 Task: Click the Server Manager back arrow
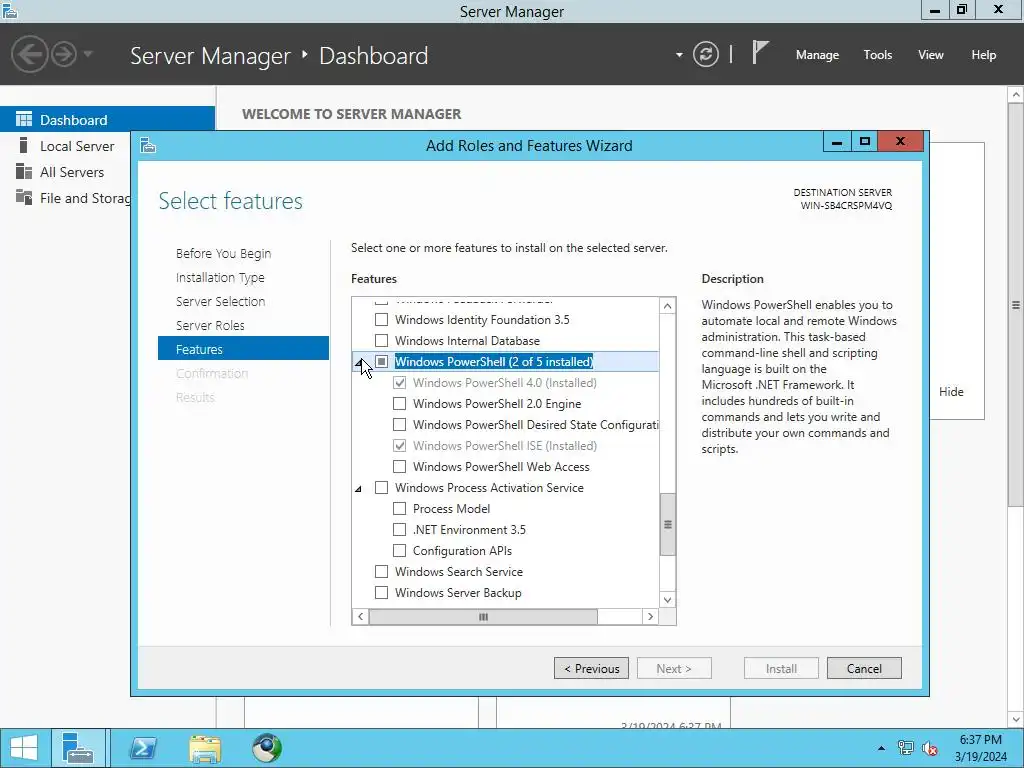click(30, 54)
